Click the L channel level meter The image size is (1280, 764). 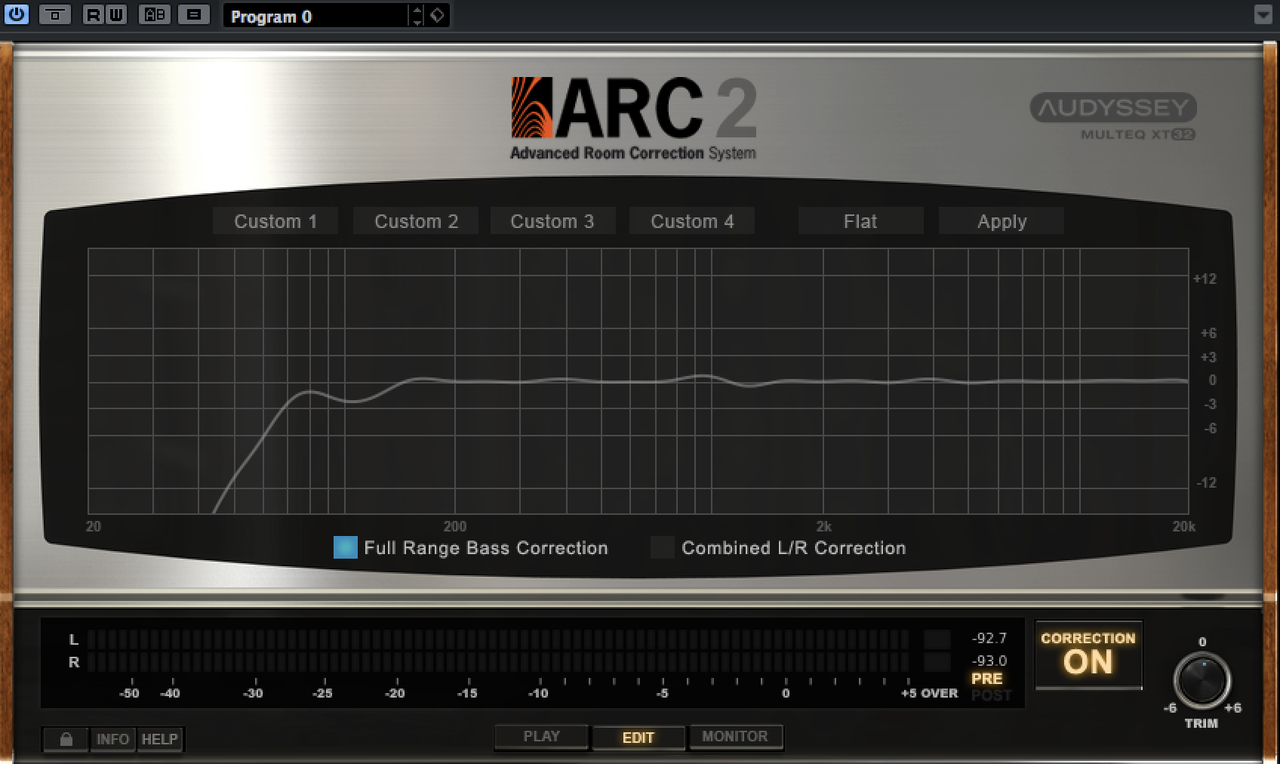[x=498, y=638]
